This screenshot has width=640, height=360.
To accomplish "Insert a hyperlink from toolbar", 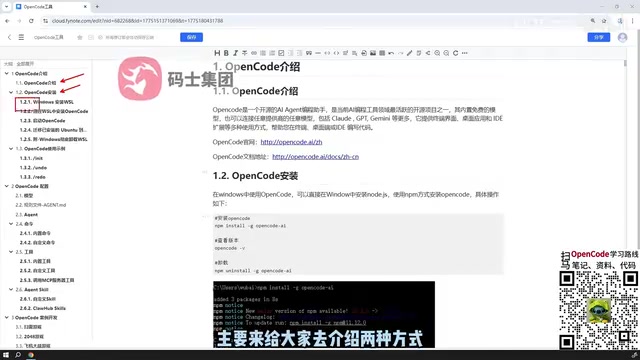I will pos(254,53).
